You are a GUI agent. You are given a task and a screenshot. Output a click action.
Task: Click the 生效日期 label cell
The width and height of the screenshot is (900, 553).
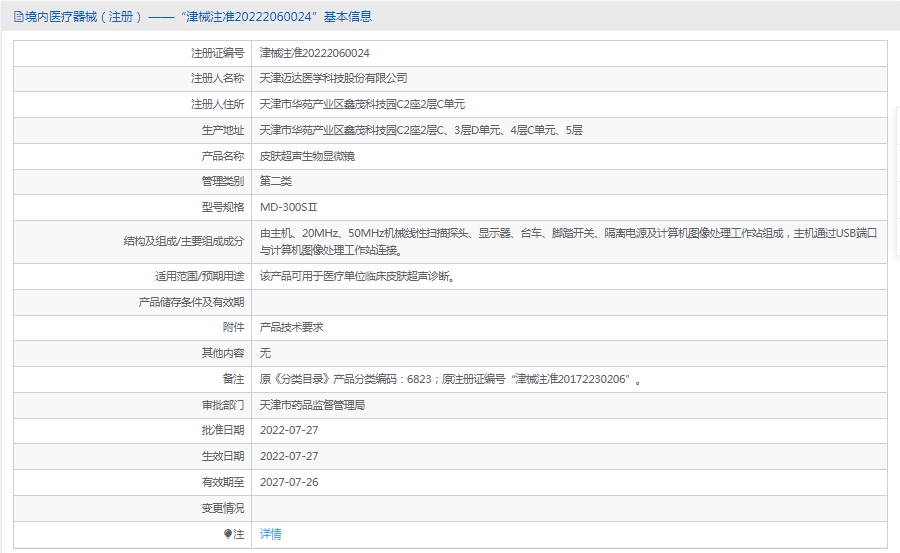coord(133,457)
